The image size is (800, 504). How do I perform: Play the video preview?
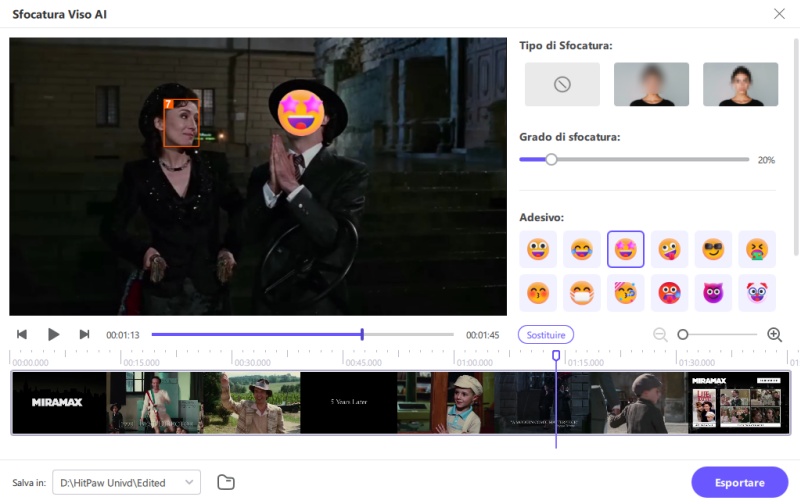54,335
